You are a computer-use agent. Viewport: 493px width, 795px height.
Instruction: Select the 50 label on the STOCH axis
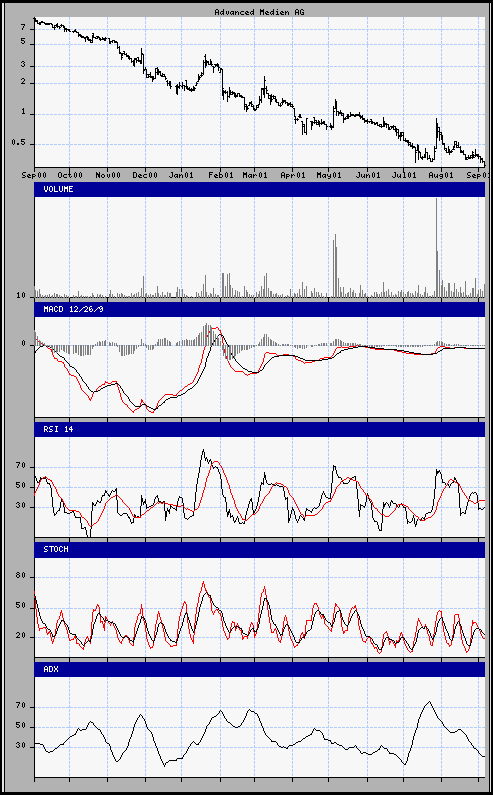(21, 606)
